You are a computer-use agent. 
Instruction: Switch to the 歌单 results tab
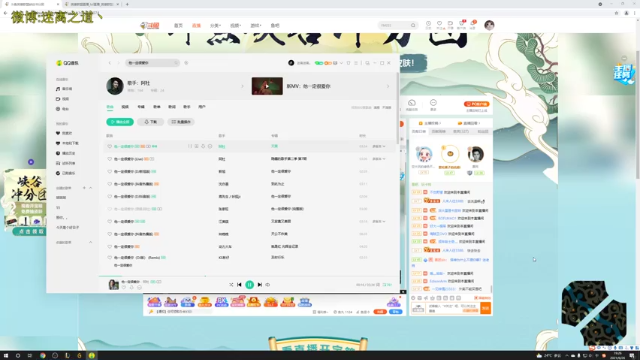[x=157, y=107]
